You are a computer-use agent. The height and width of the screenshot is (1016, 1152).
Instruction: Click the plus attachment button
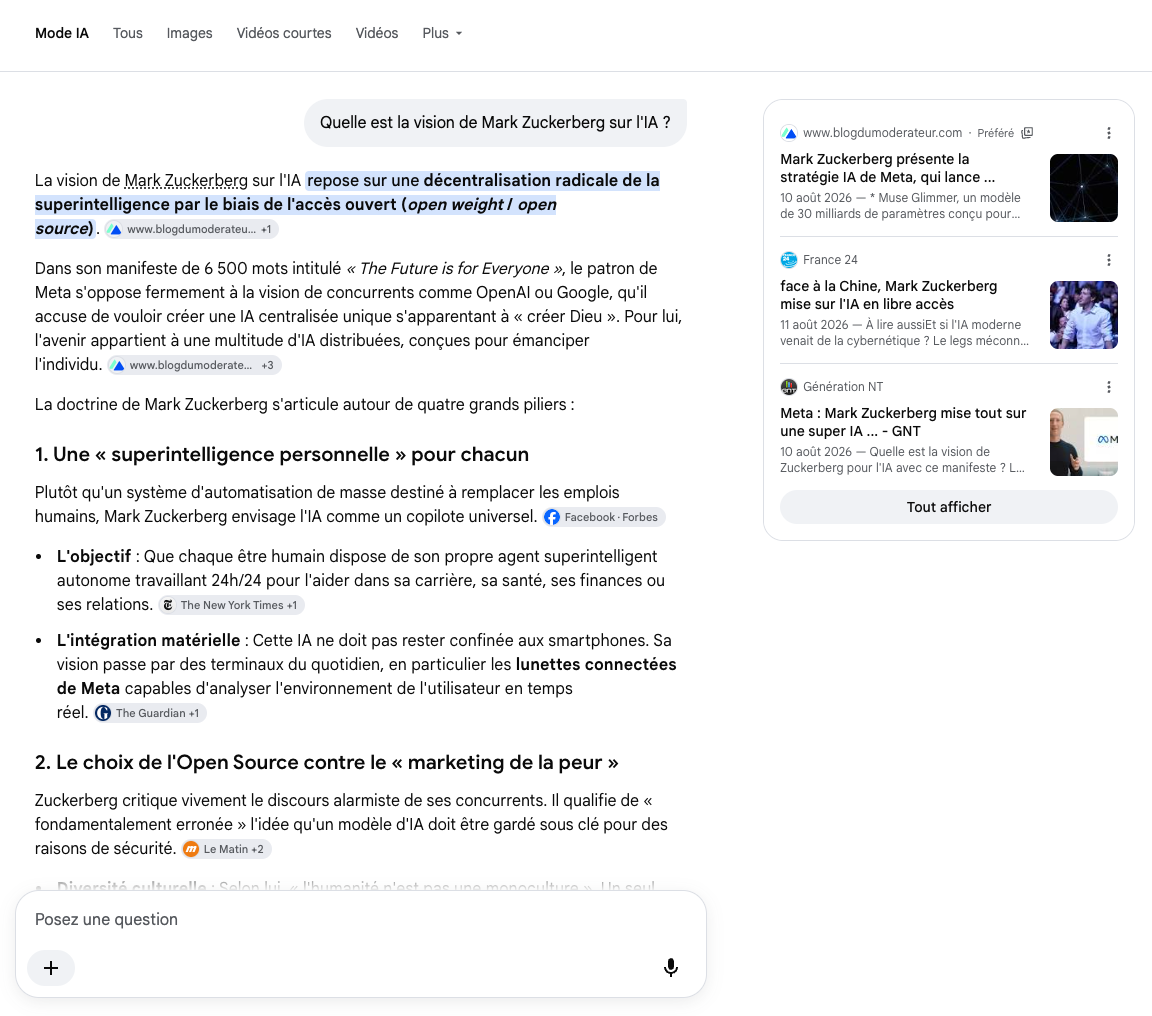51,968
